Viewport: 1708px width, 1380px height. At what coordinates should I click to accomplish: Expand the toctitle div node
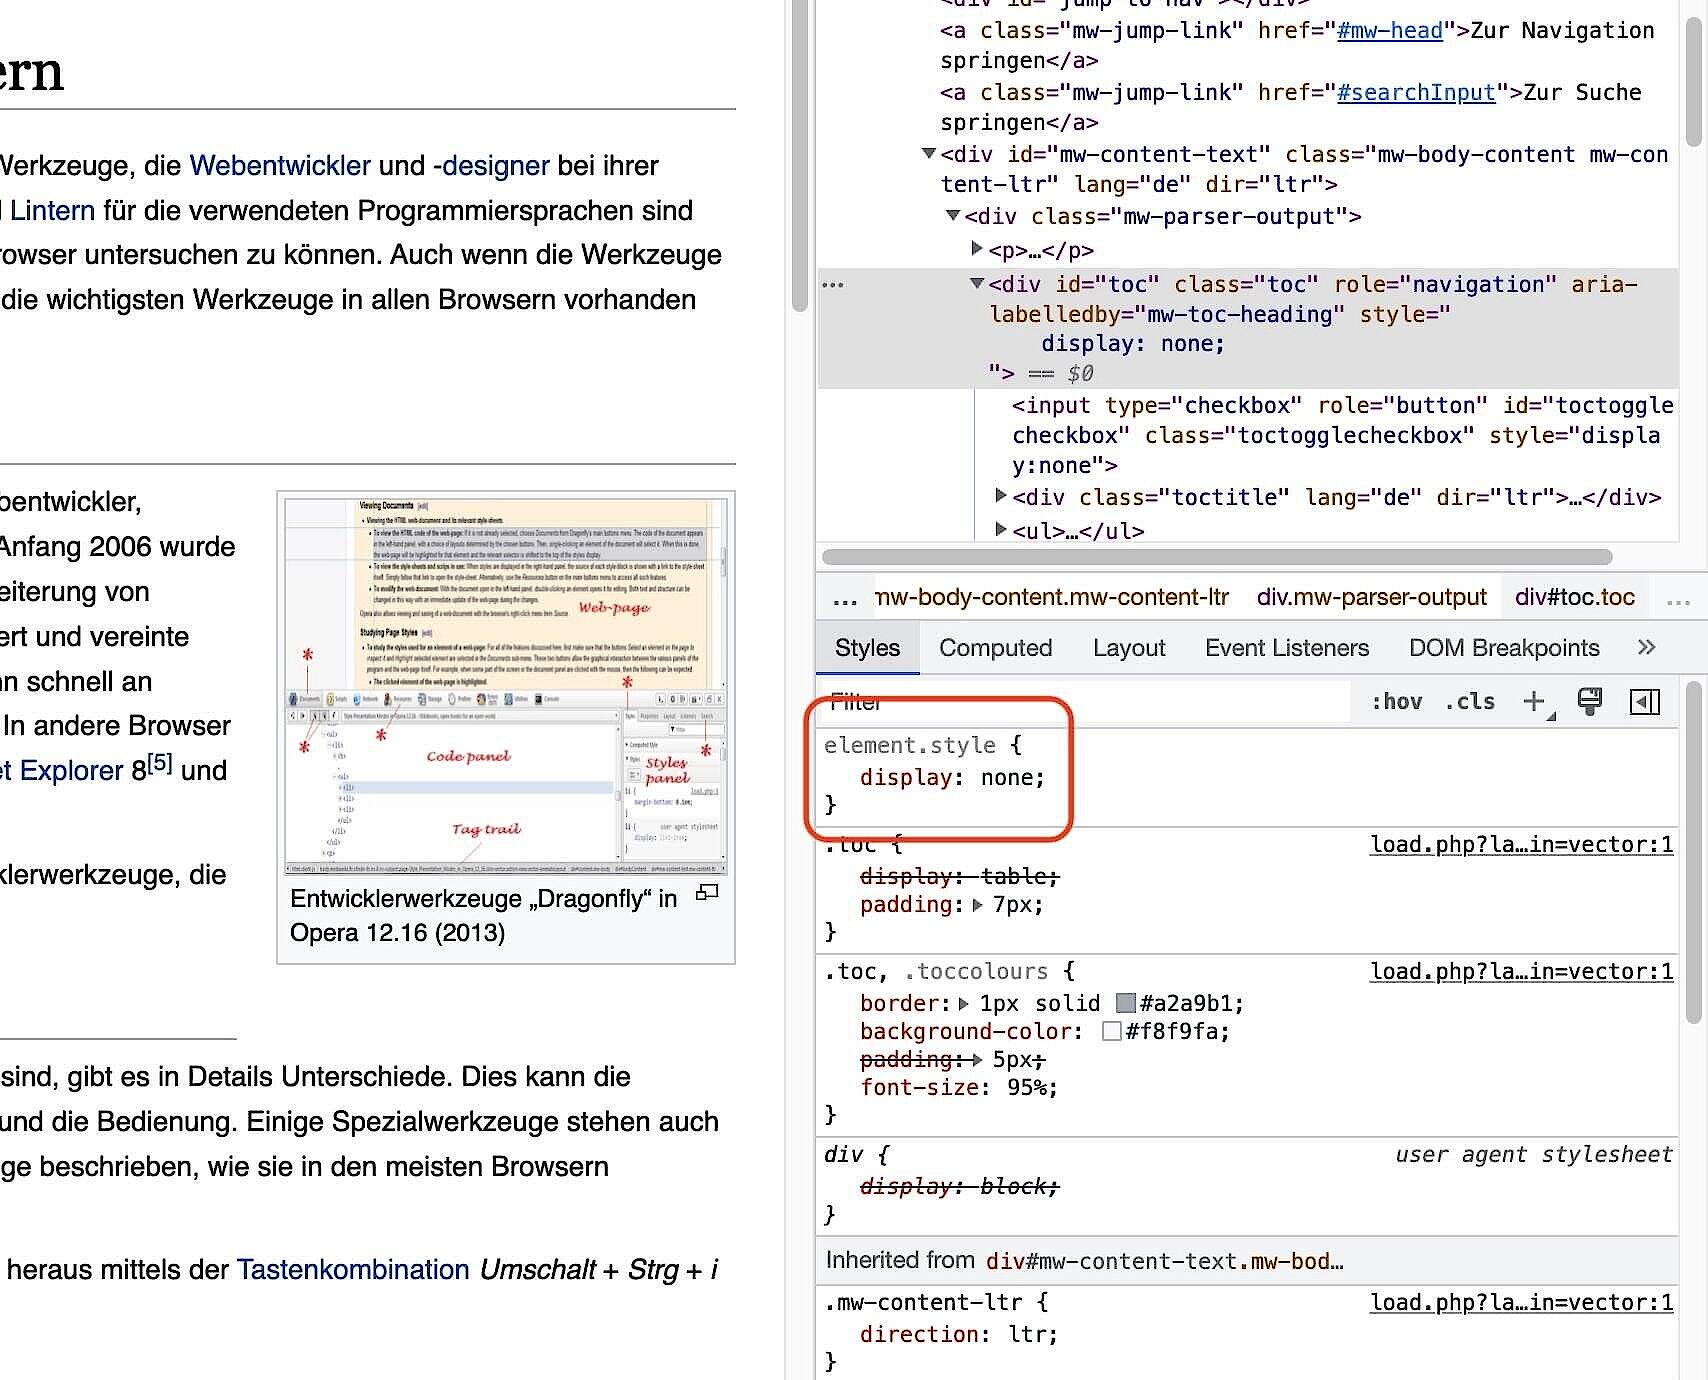[x=1000, y=496]
